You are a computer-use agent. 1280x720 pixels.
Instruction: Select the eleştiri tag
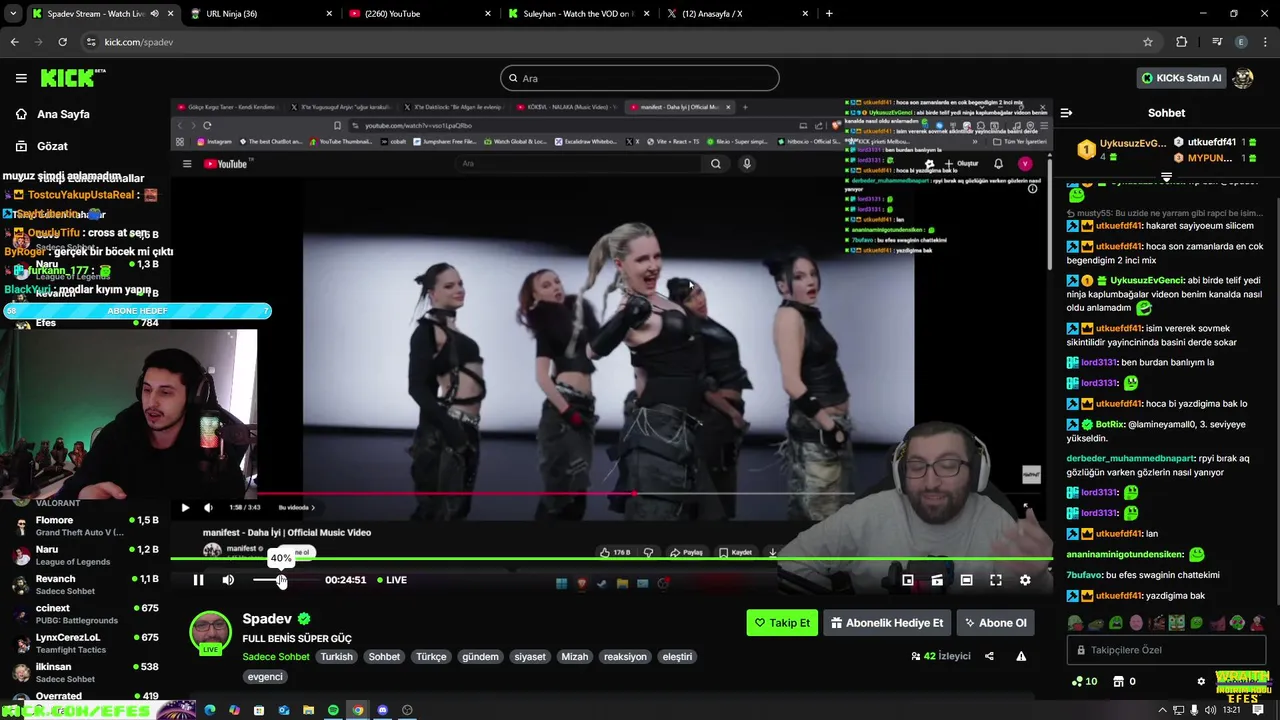pos(677,657)
